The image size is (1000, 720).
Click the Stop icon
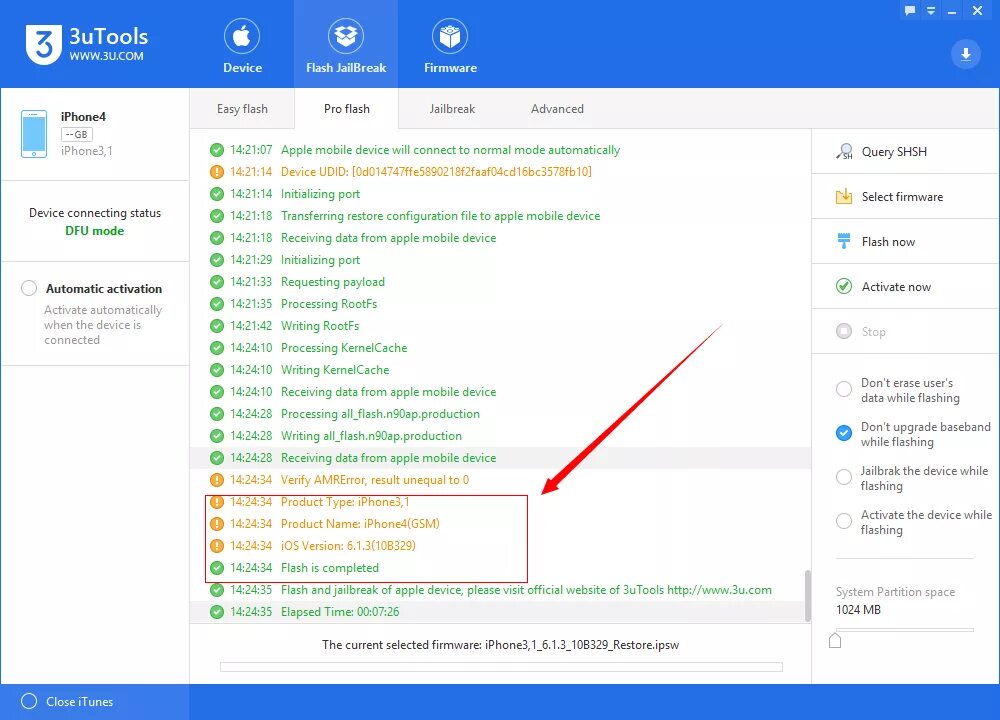pos(844,331)
